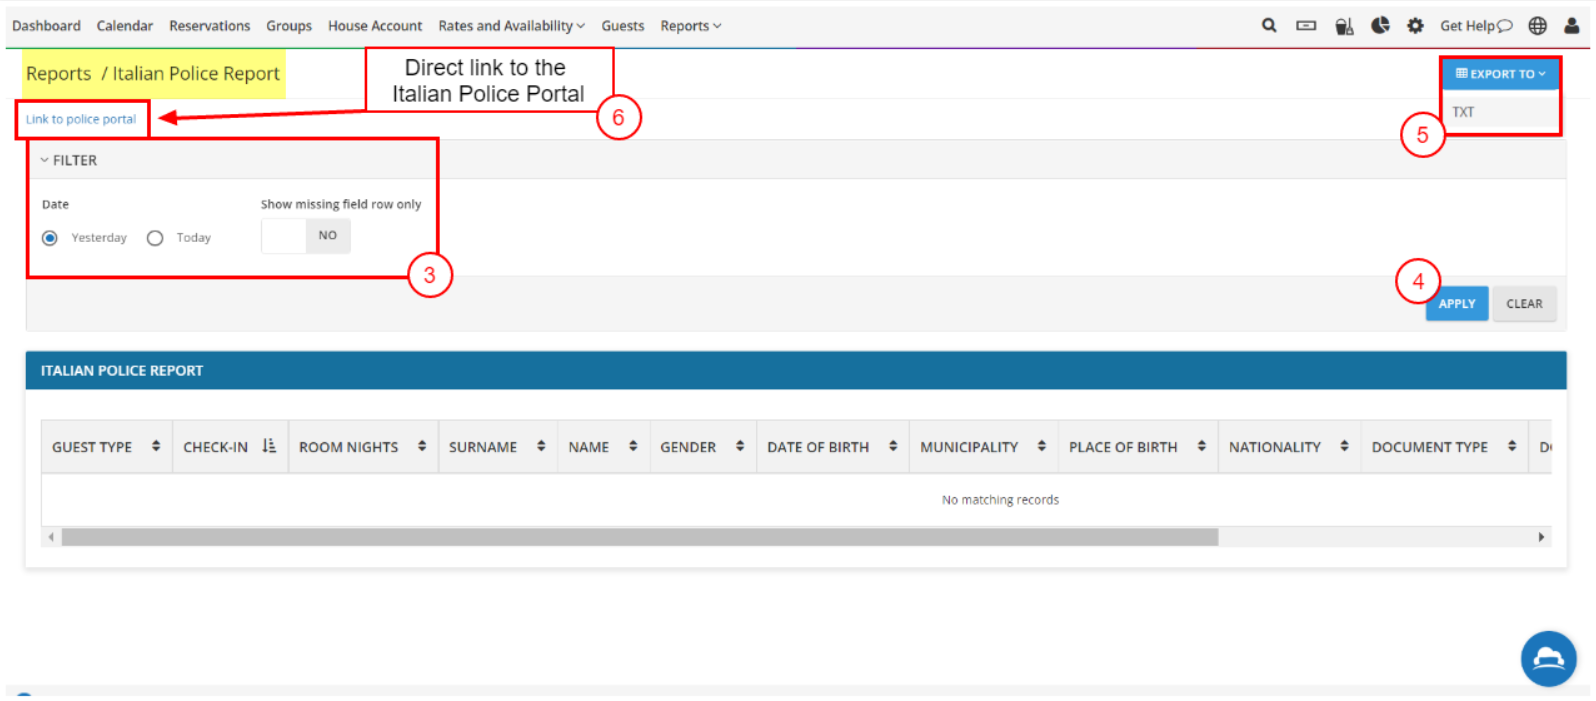The image size is (1596, 701).
Task: Toggle Show missing field row only
Action: (x=305, y=236)
